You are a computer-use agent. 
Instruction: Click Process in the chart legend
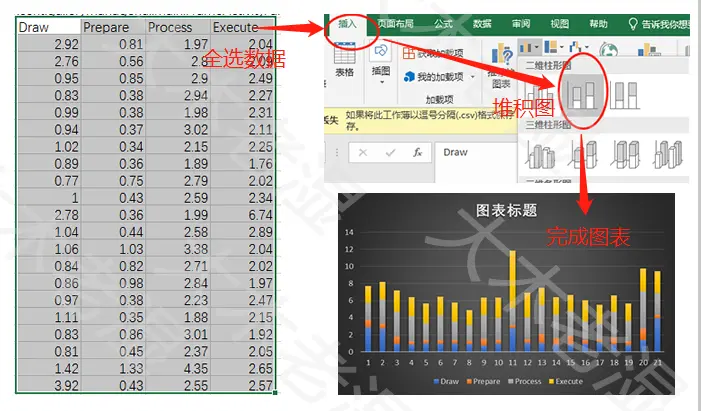[x=524, y=381]
